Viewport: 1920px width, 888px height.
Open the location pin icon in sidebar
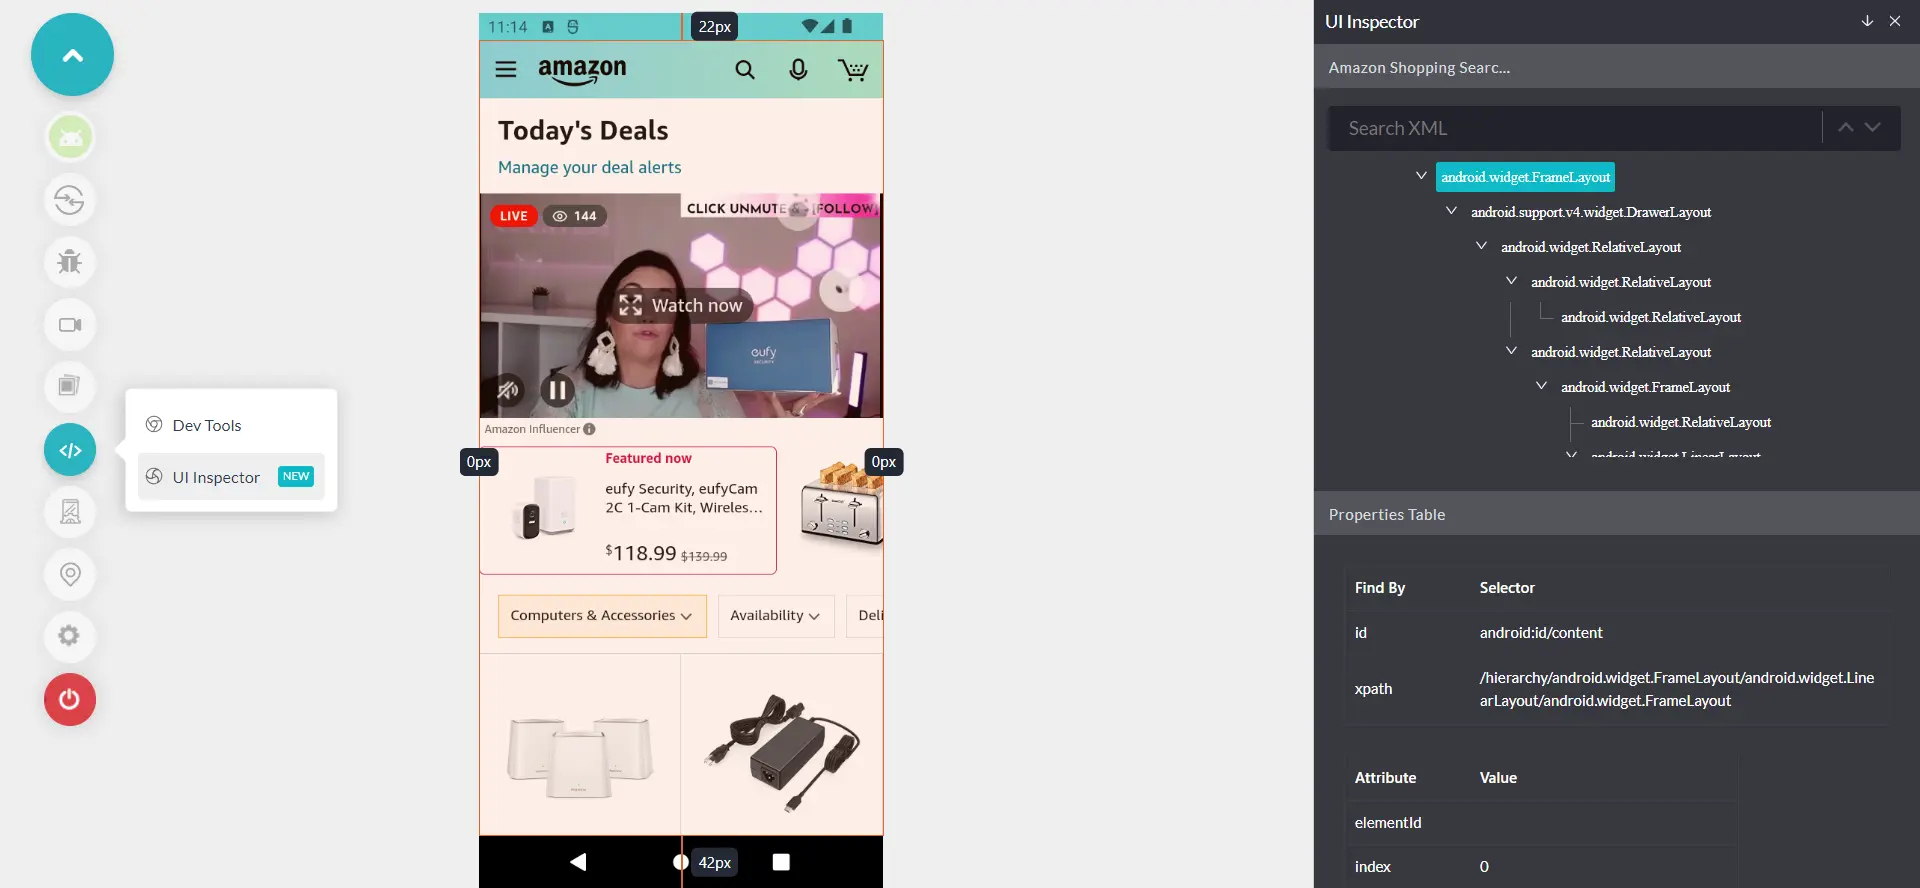(x=70, y=574)
